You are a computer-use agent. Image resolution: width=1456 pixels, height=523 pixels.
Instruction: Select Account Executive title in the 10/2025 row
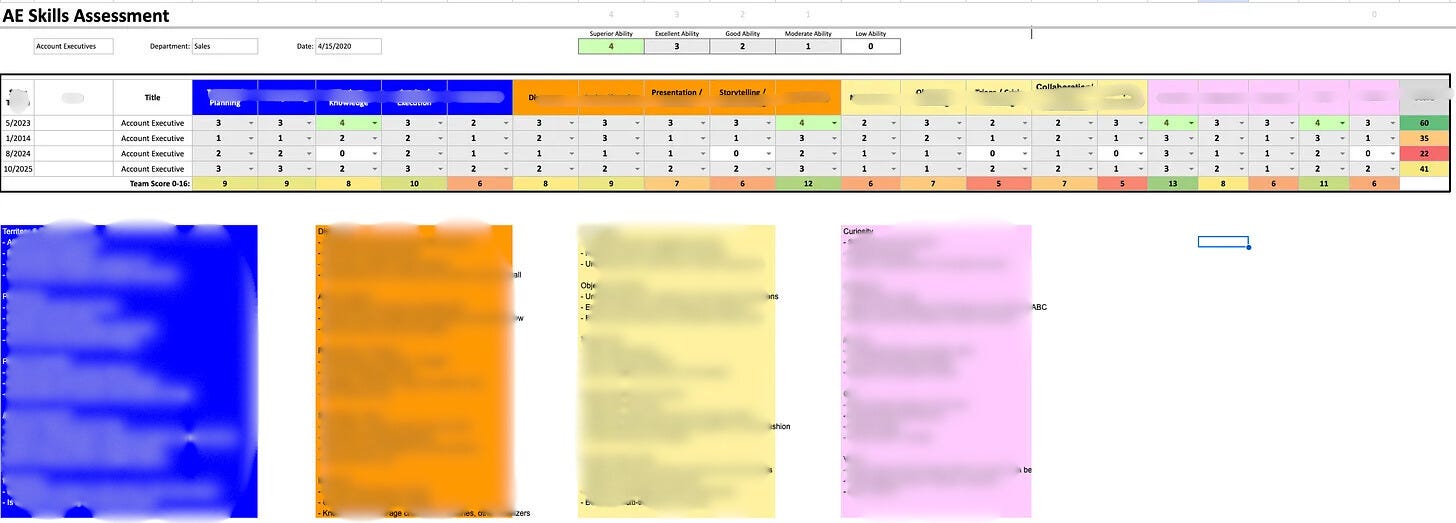(152, 169)
